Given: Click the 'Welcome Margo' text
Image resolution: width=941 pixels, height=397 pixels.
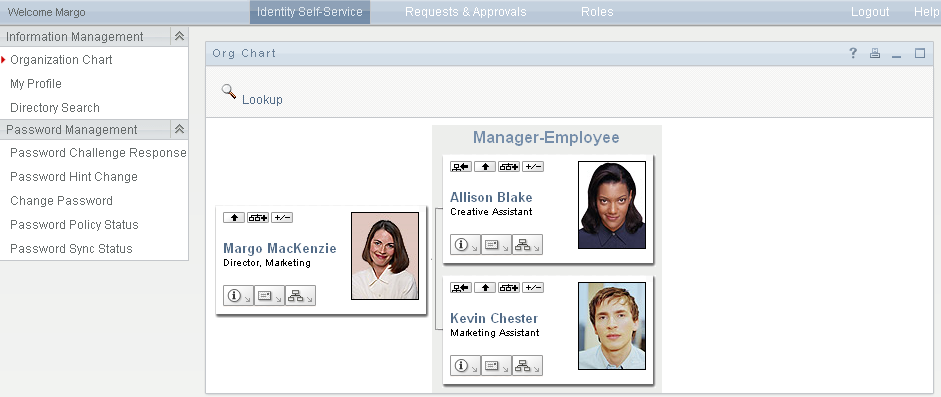Looking at the screenshot, I should pyautogui.click(x=46, y=12).
